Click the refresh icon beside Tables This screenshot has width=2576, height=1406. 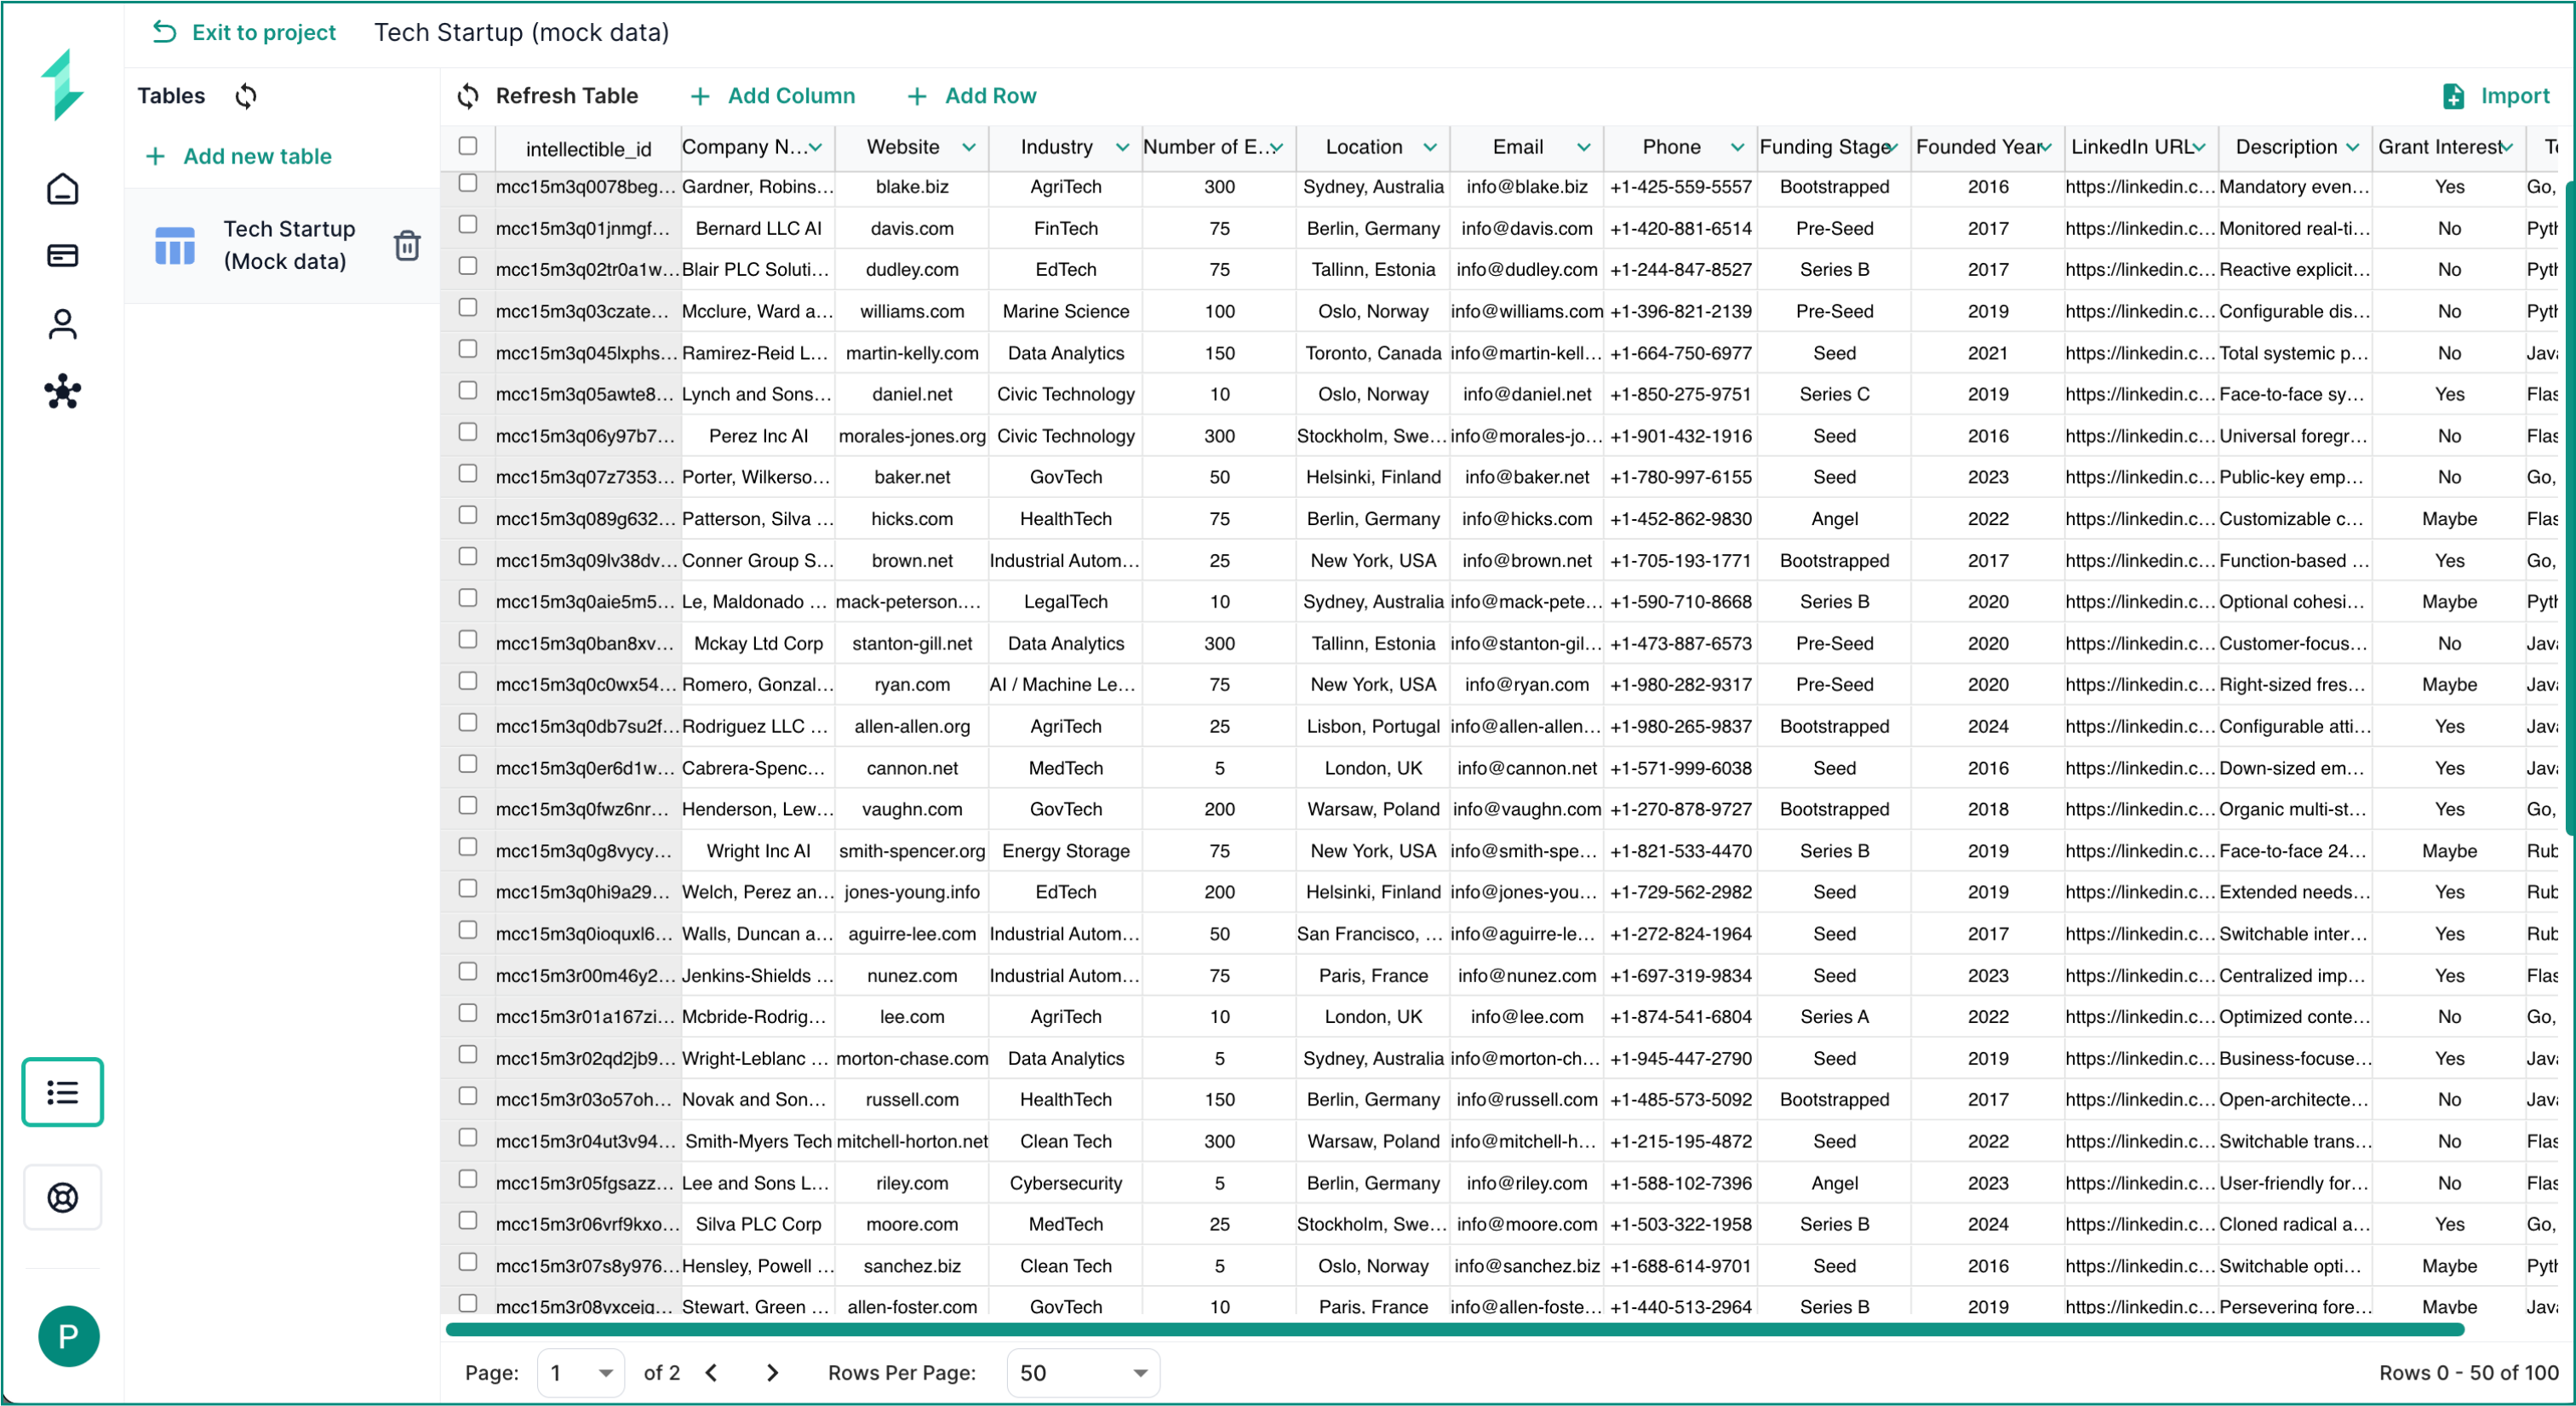(246, 96)
